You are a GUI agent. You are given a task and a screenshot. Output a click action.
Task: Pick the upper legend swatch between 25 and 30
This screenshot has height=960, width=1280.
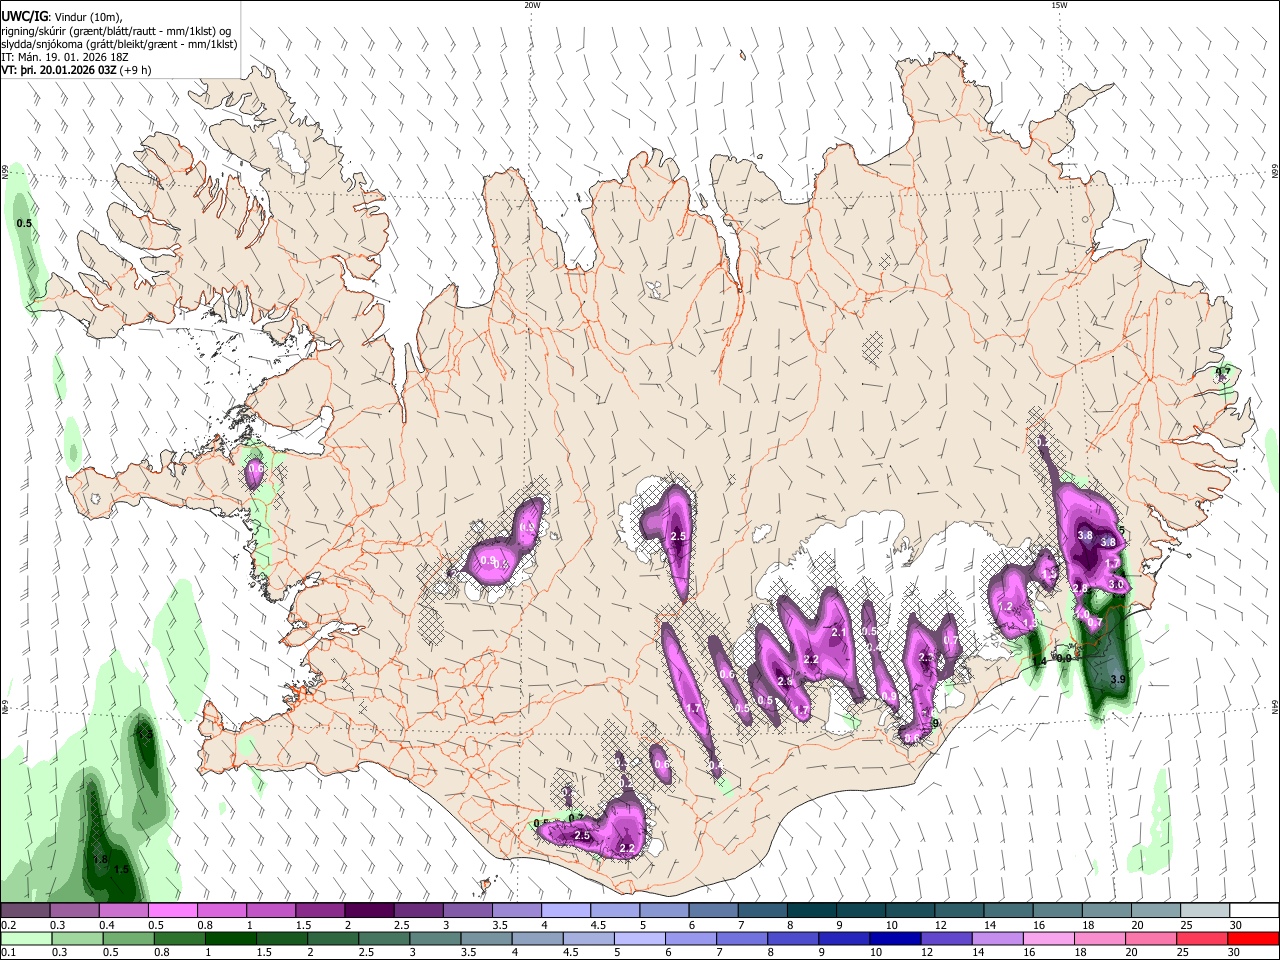[x=1205, y=911]
